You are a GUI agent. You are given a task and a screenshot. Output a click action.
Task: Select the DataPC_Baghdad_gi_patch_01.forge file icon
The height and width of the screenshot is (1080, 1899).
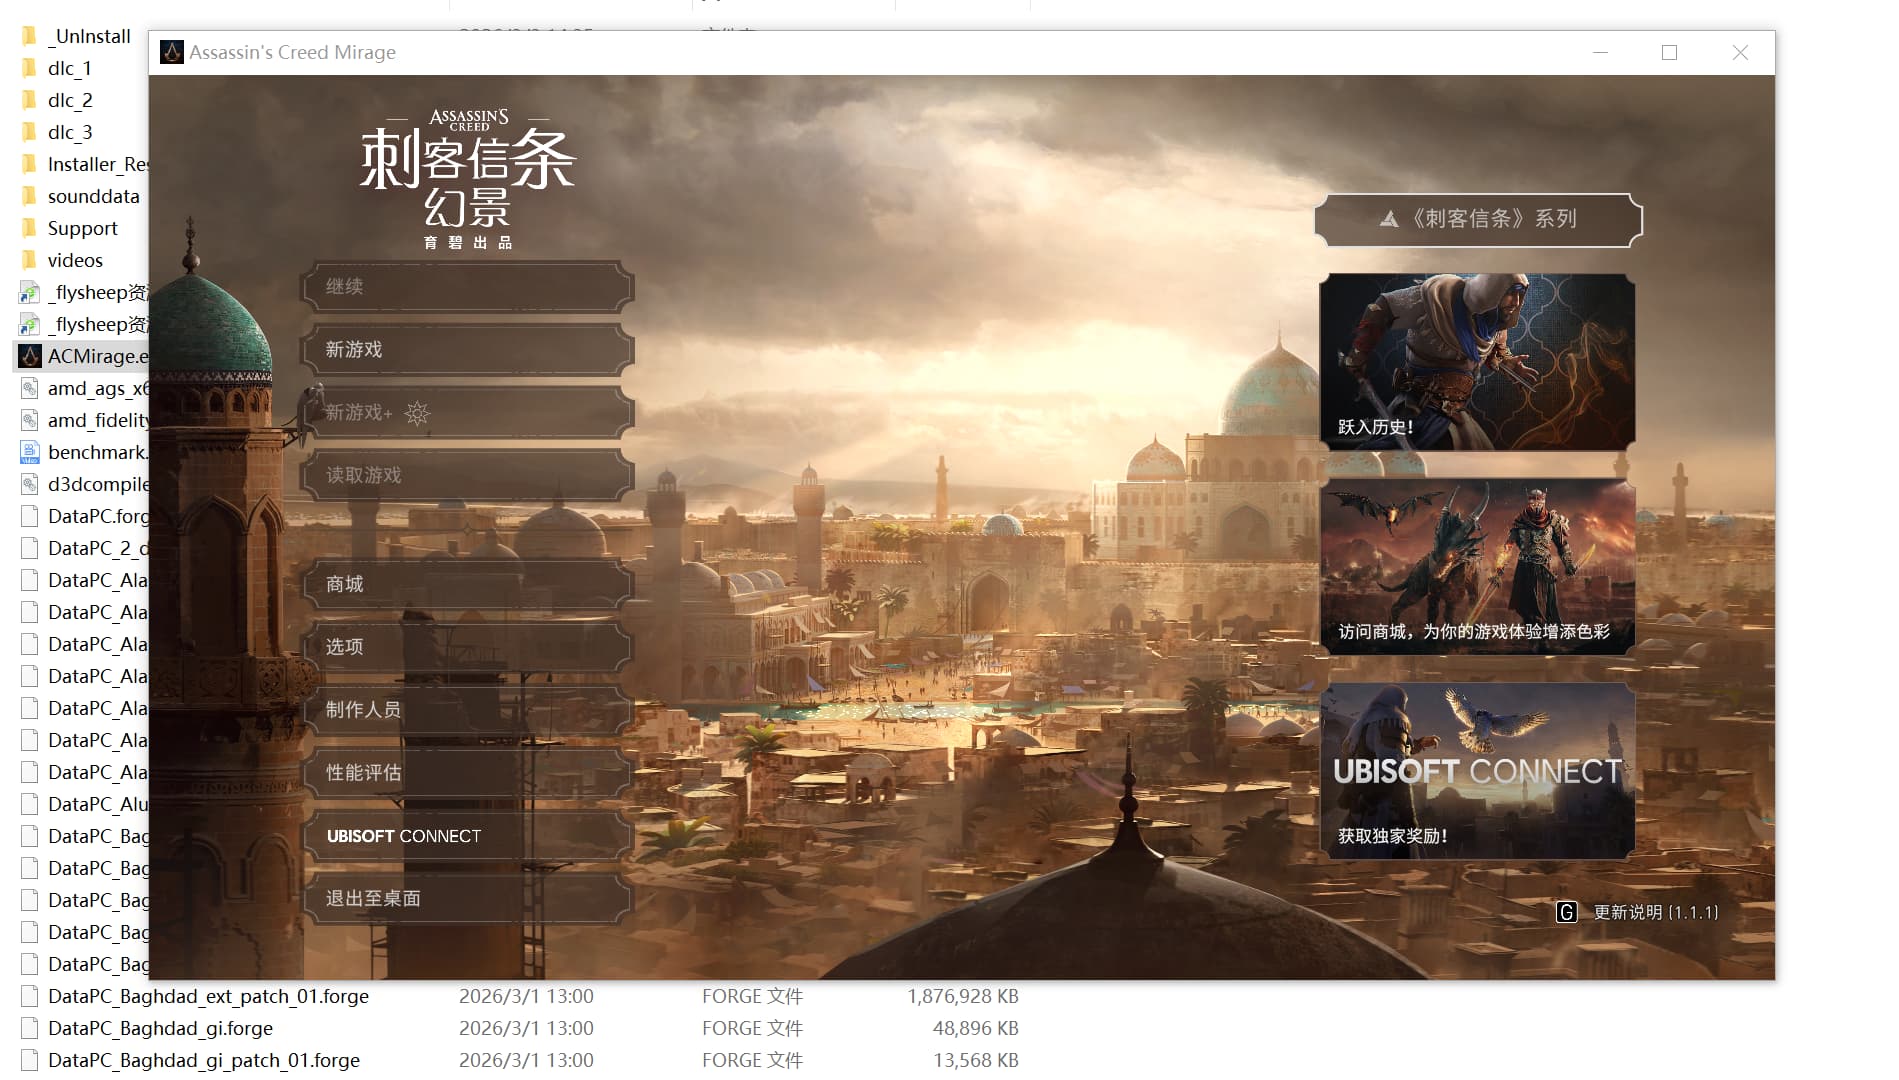[30, 1060]
